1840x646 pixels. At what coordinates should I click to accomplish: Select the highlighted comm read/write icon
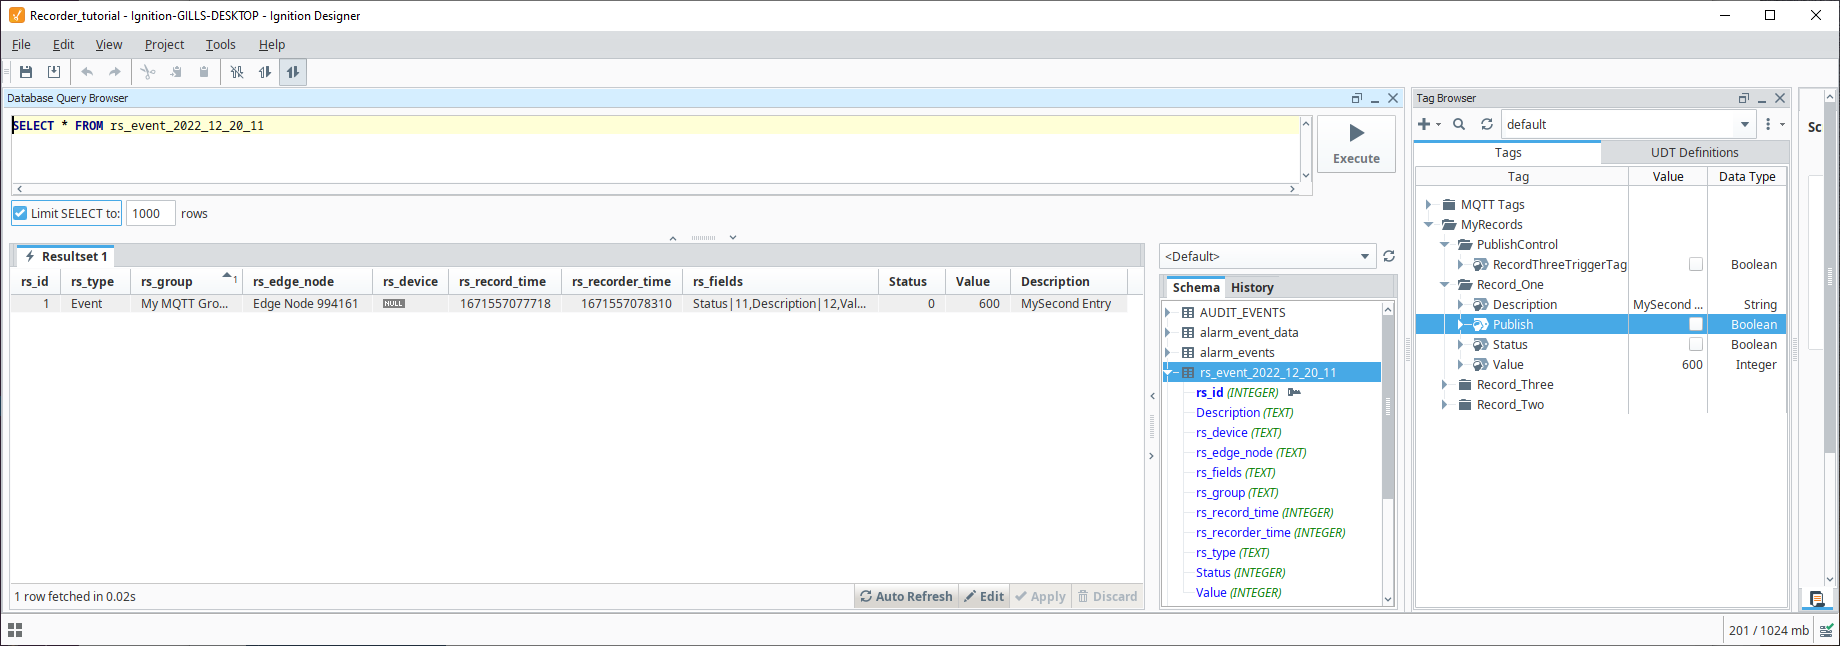point(293,72)
